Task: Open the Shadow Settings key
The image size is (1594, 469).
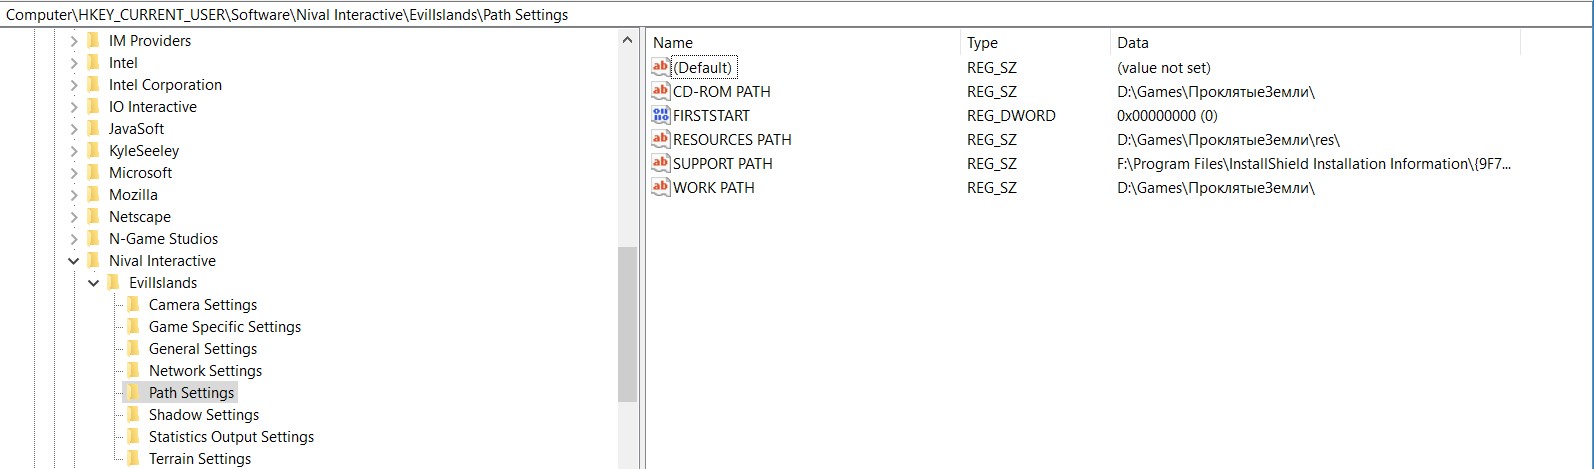Action: click(203, 415)
